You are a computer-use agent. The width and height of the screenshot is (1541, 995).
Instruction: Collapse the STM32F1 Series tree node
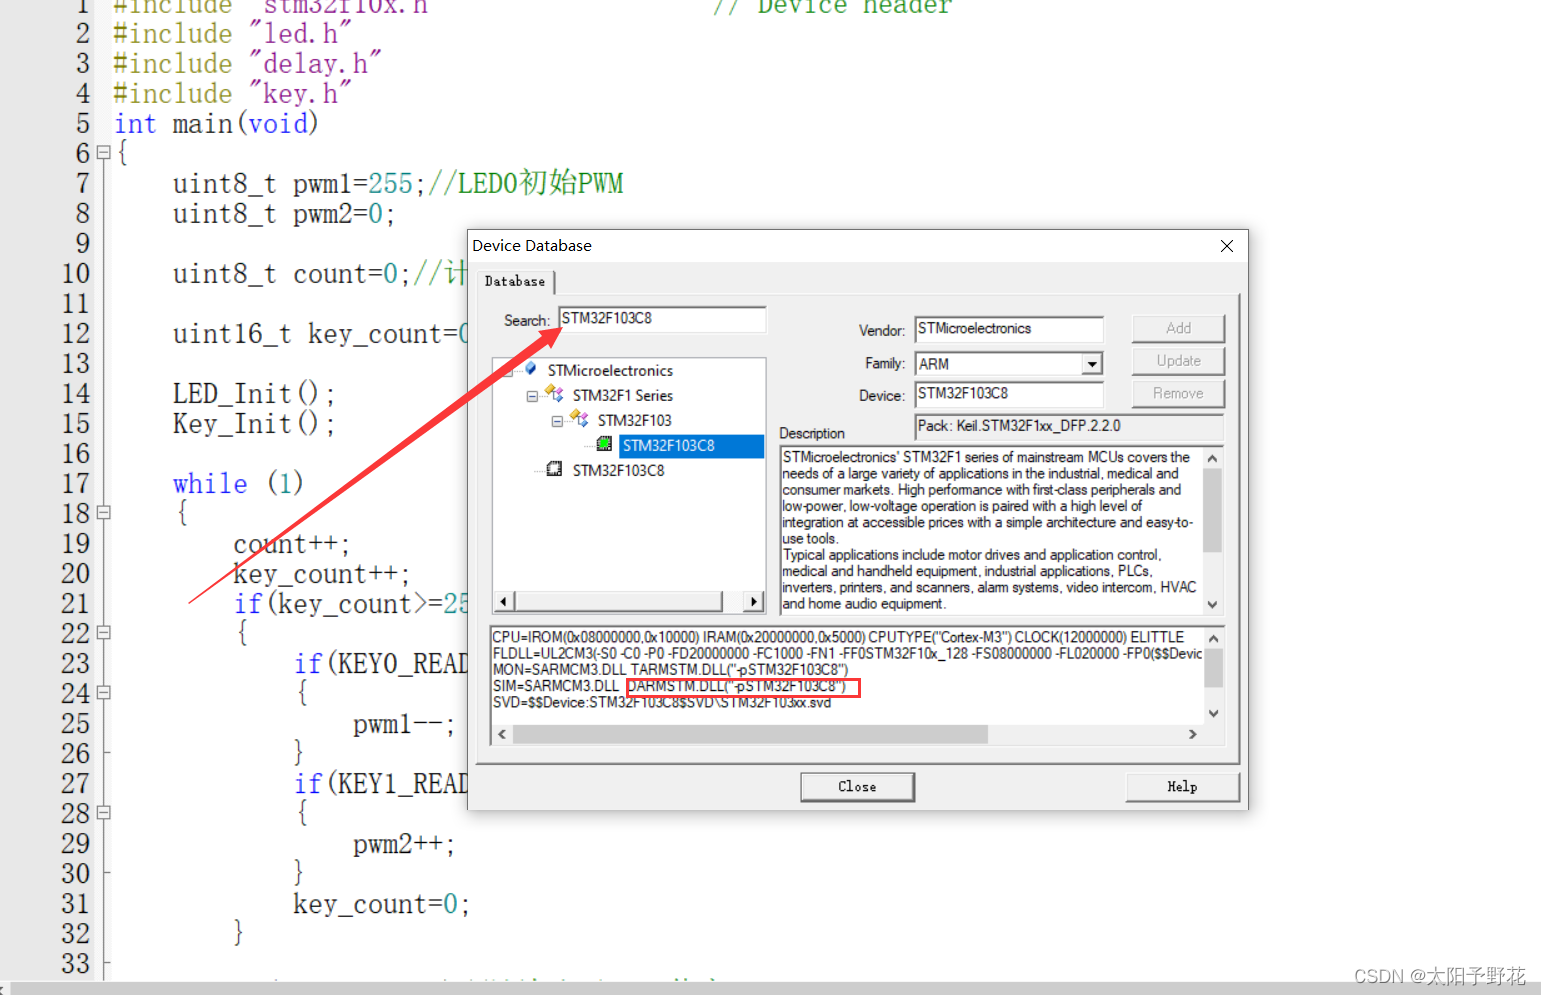tap(532, 396)
